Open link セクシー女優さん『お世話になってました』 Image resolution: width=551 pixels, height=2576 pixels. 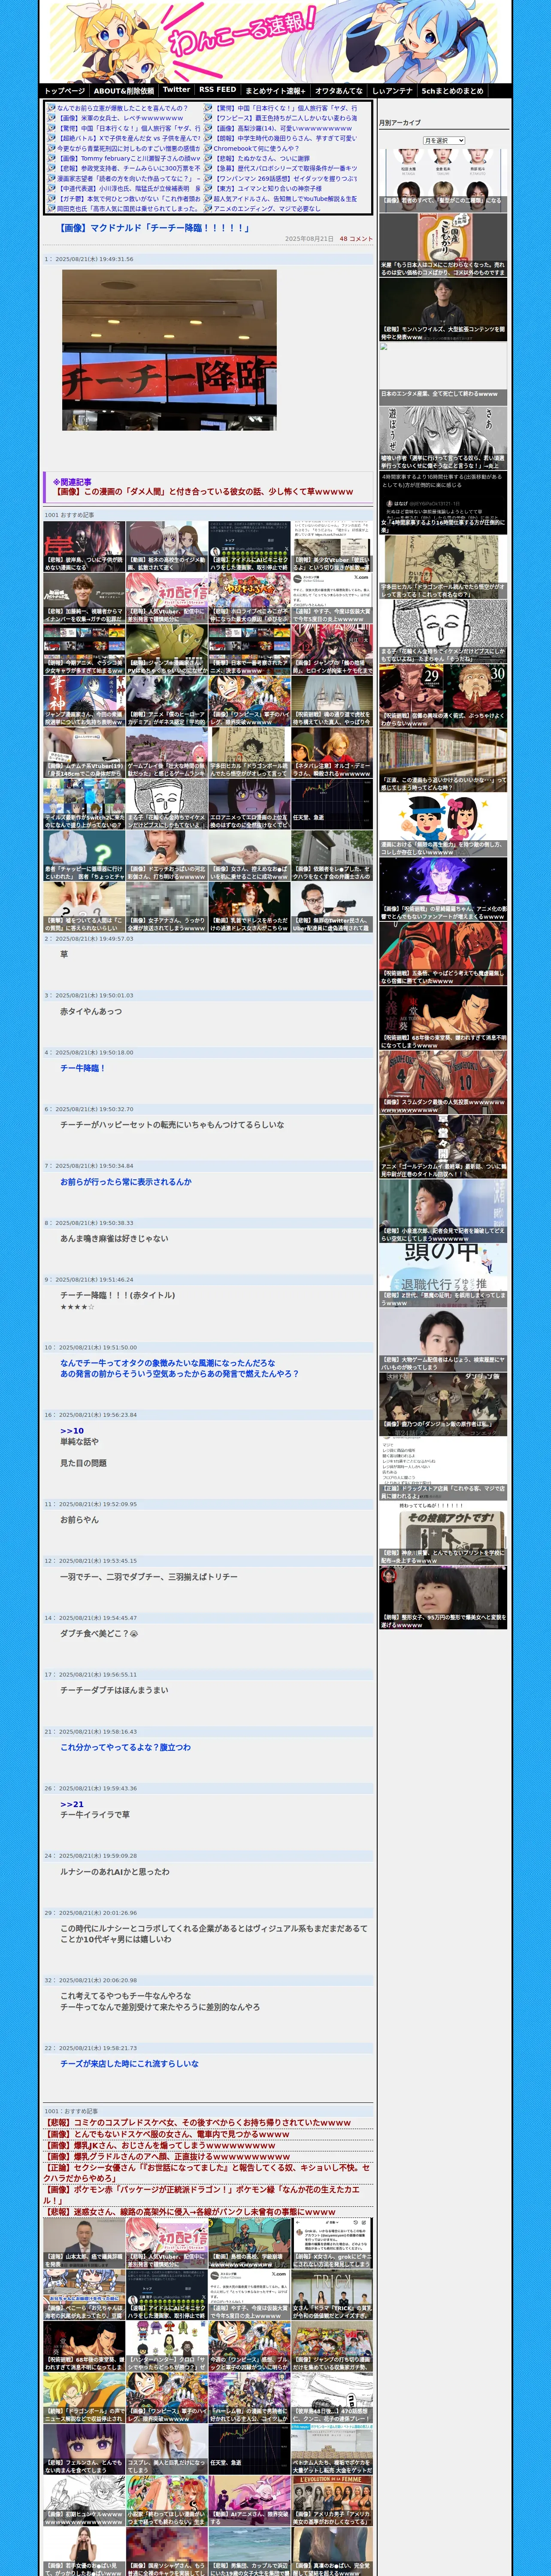coord(206,2173)
